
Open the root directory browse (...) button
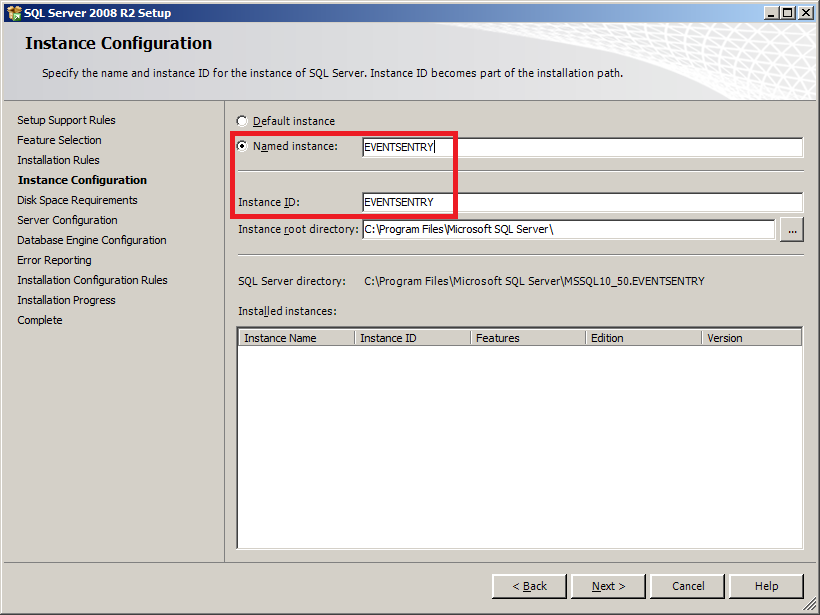tap(792, 230)
